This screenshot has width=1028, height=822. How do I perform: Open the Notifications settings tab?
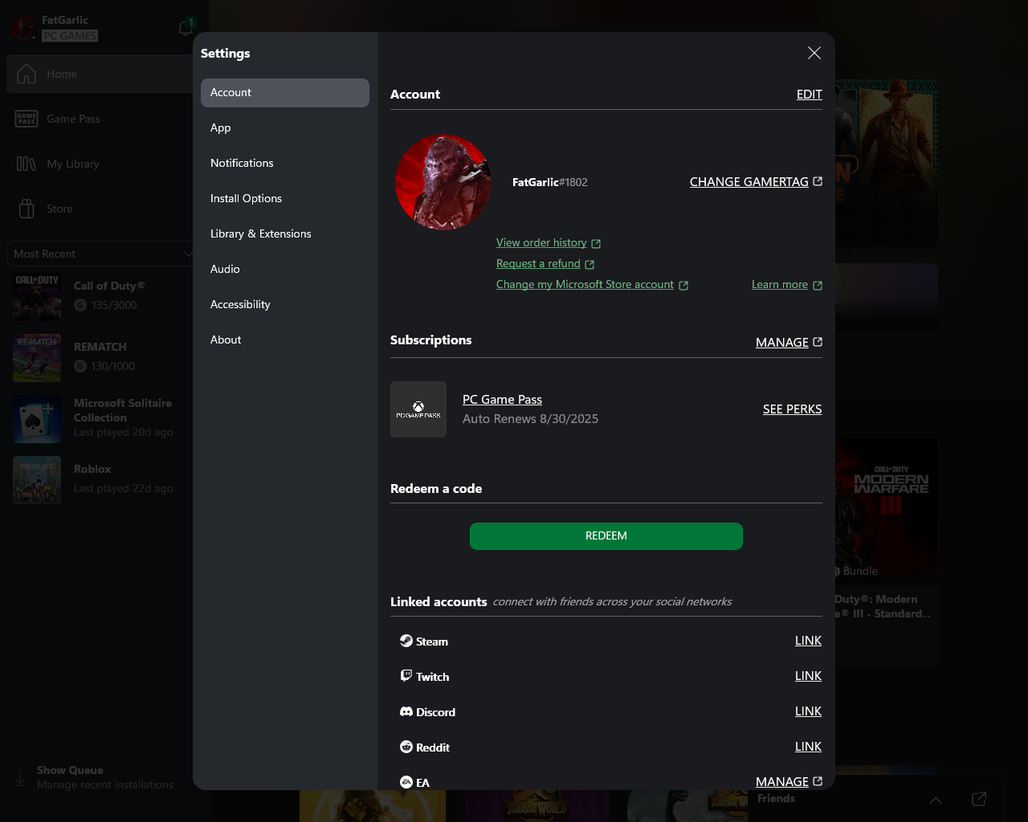click(x=285, y=163)
